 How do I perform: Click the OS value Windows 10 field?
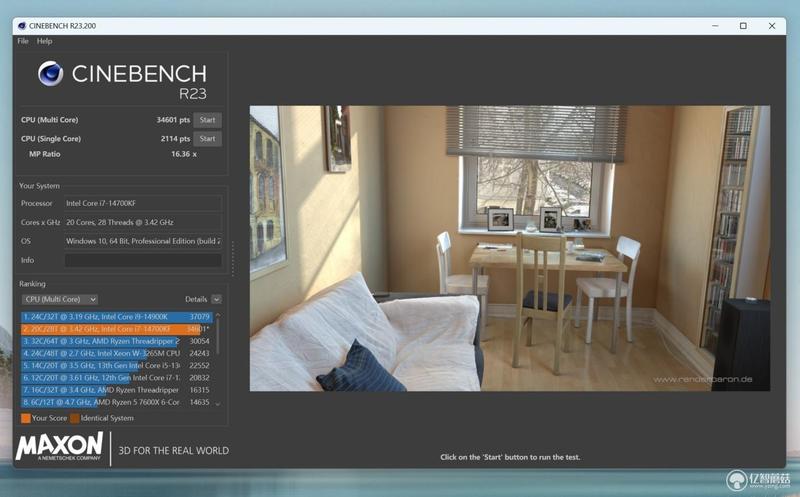143,241
